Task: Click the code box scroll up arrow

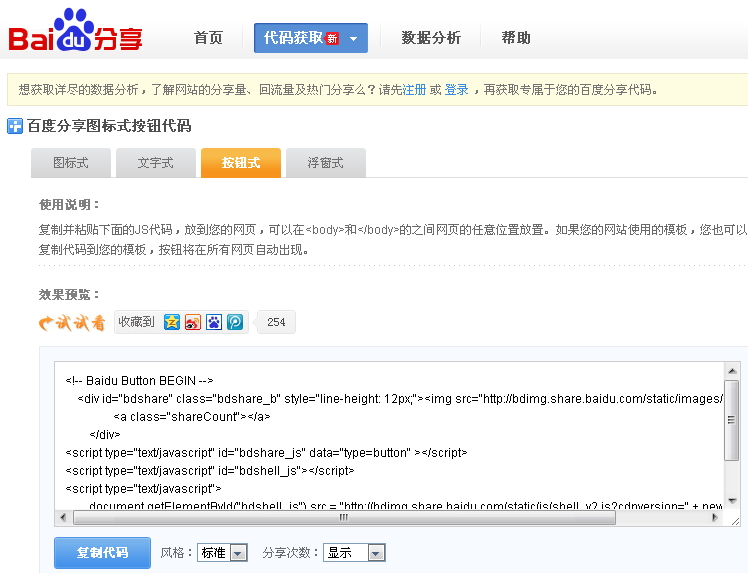Action: coord(732,371)
